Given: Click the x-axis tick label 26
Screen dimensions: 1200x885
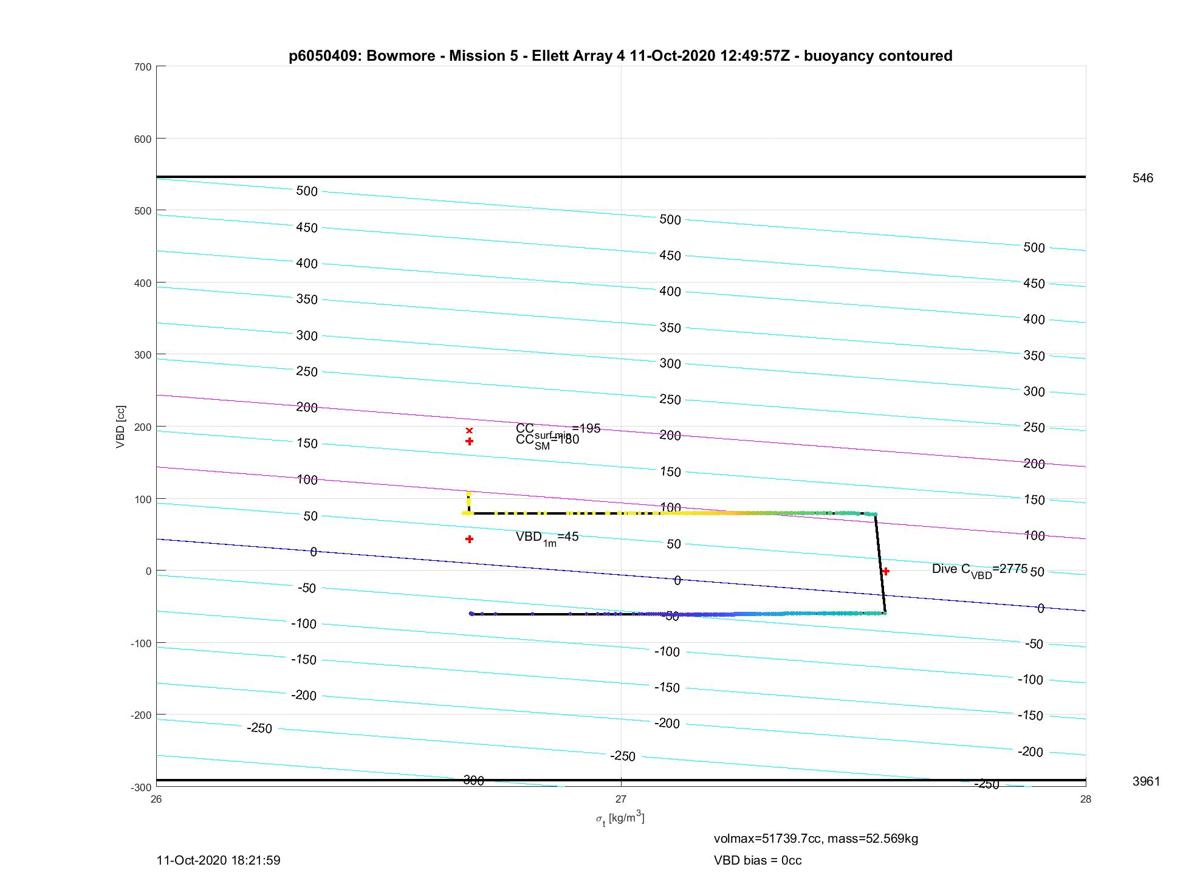Looking at the screenshot, I should pos(156,798).
